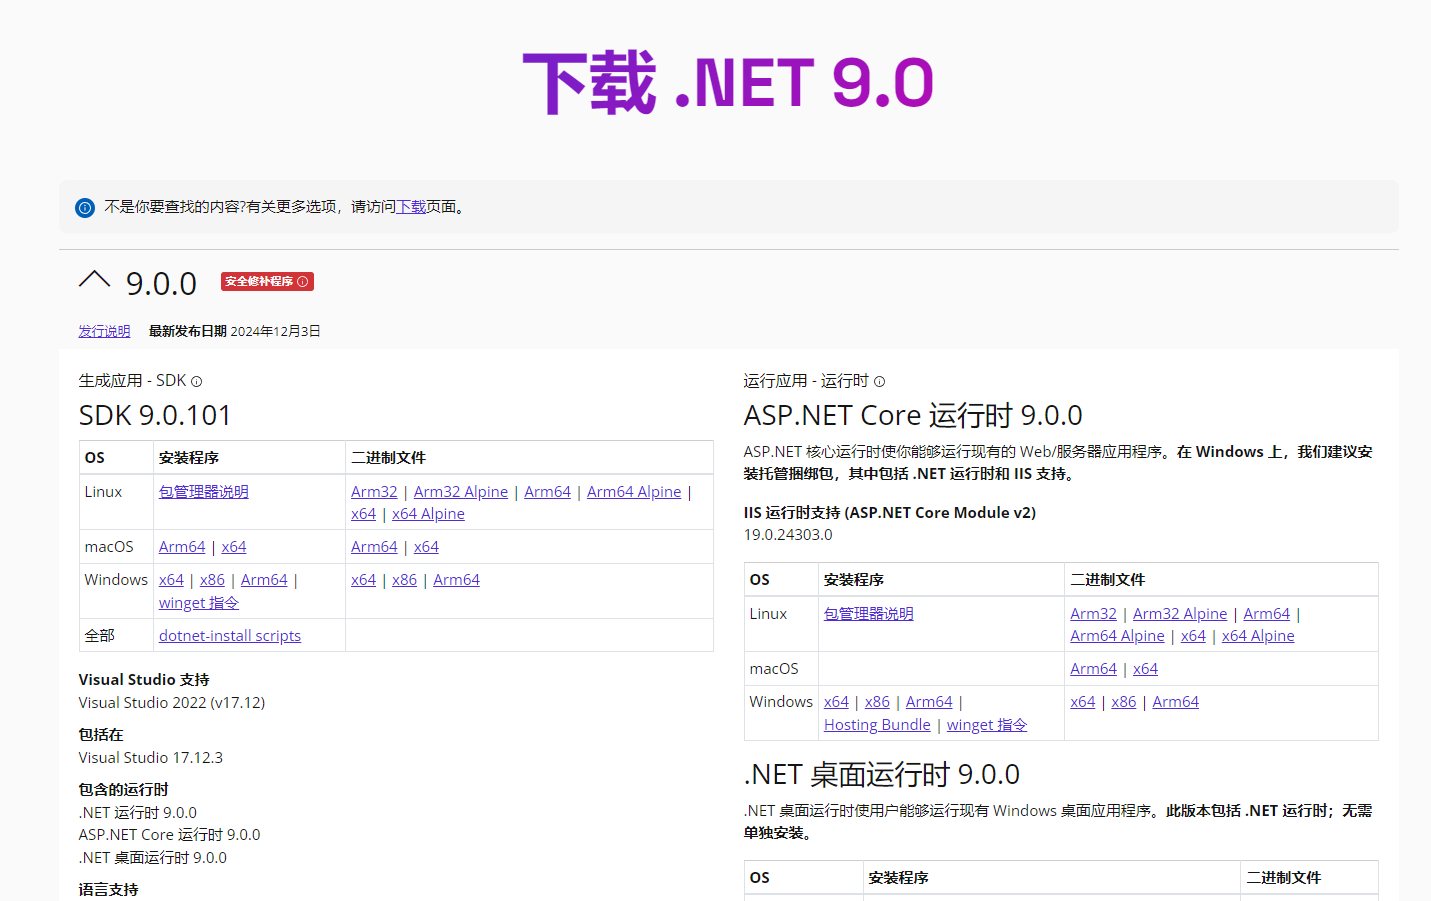Collapse the 9.0.0 release section chevron
1431x901 pixels.
tap(94, 281)
